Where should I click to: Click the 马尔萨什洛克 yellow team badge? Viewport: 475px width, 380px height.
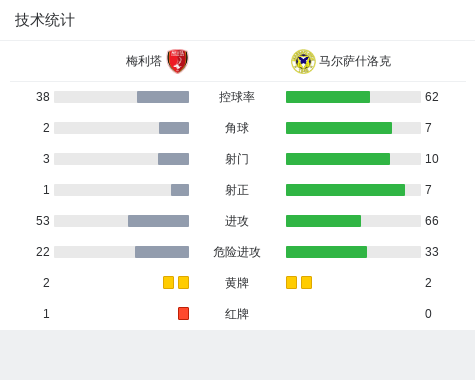click(303, 61)
